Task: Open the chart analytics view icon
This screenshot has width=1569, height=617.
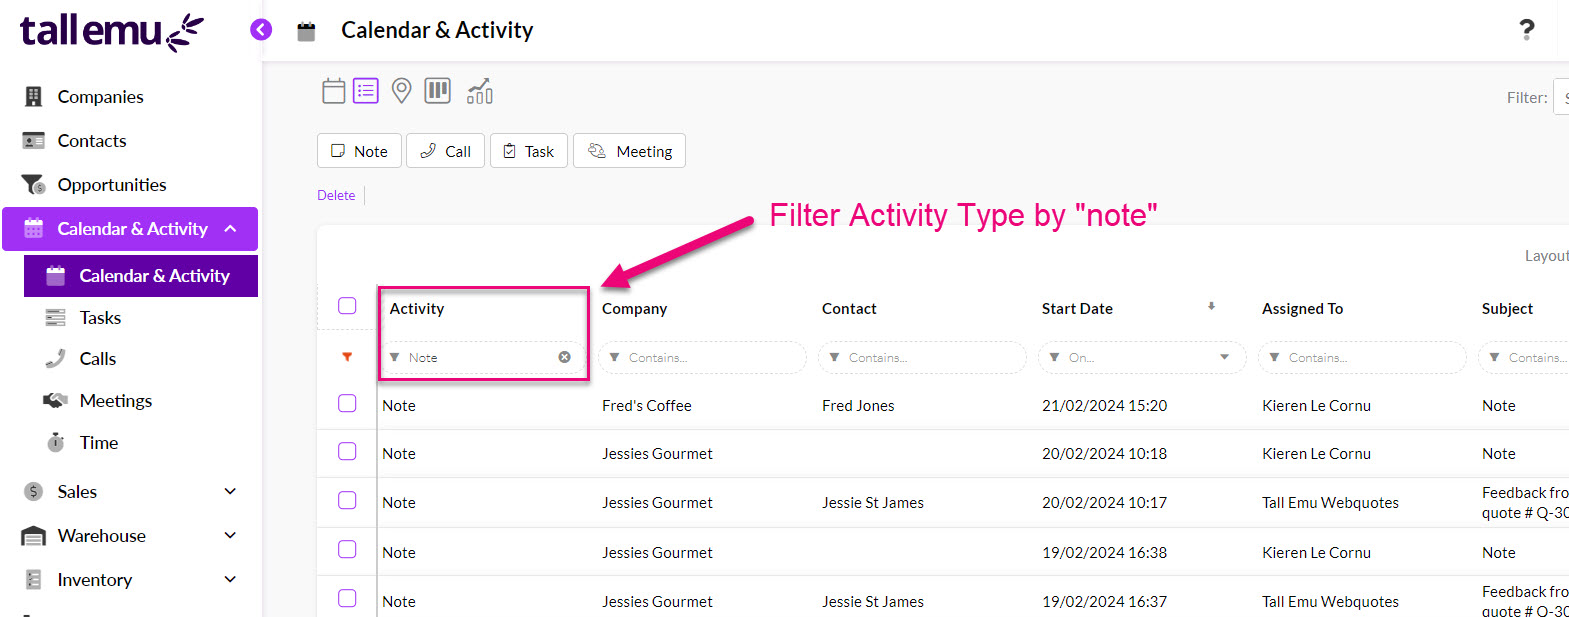Action: (x=480, y=91)
